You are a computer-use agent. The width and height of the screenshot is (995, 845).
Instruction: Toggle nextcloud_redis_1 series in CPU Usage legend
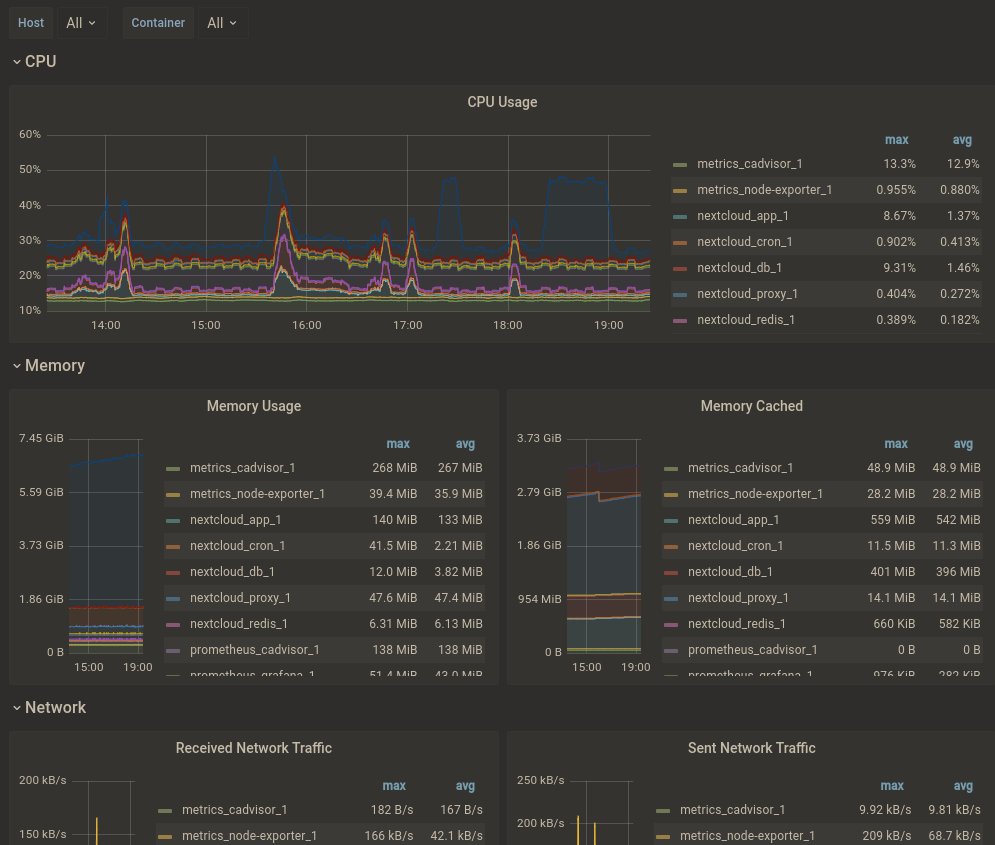tap(746, 320)
